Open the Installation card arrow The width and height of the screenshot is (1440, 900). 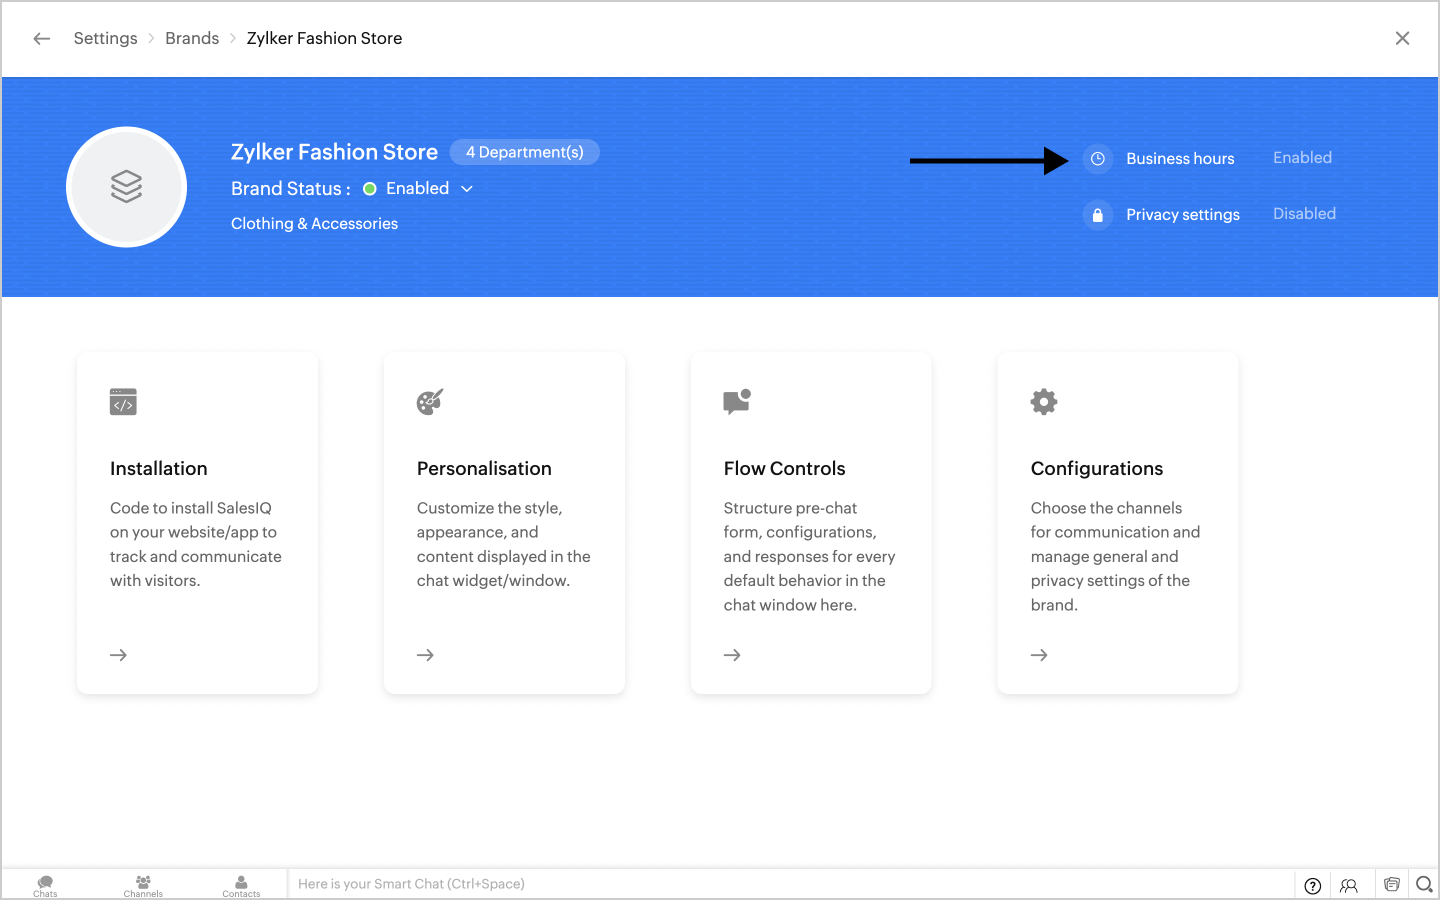pos(118,655)
